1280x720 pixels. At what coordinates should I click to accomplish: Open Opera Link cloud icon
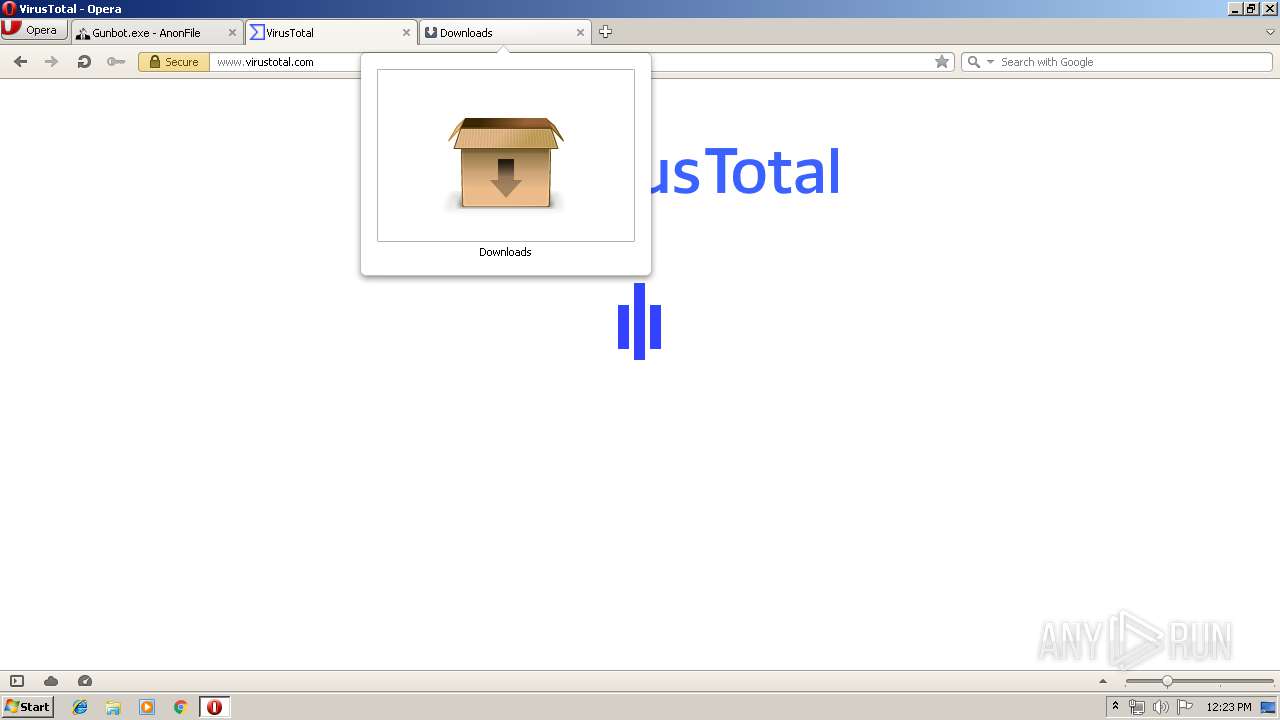click(51, 681)
